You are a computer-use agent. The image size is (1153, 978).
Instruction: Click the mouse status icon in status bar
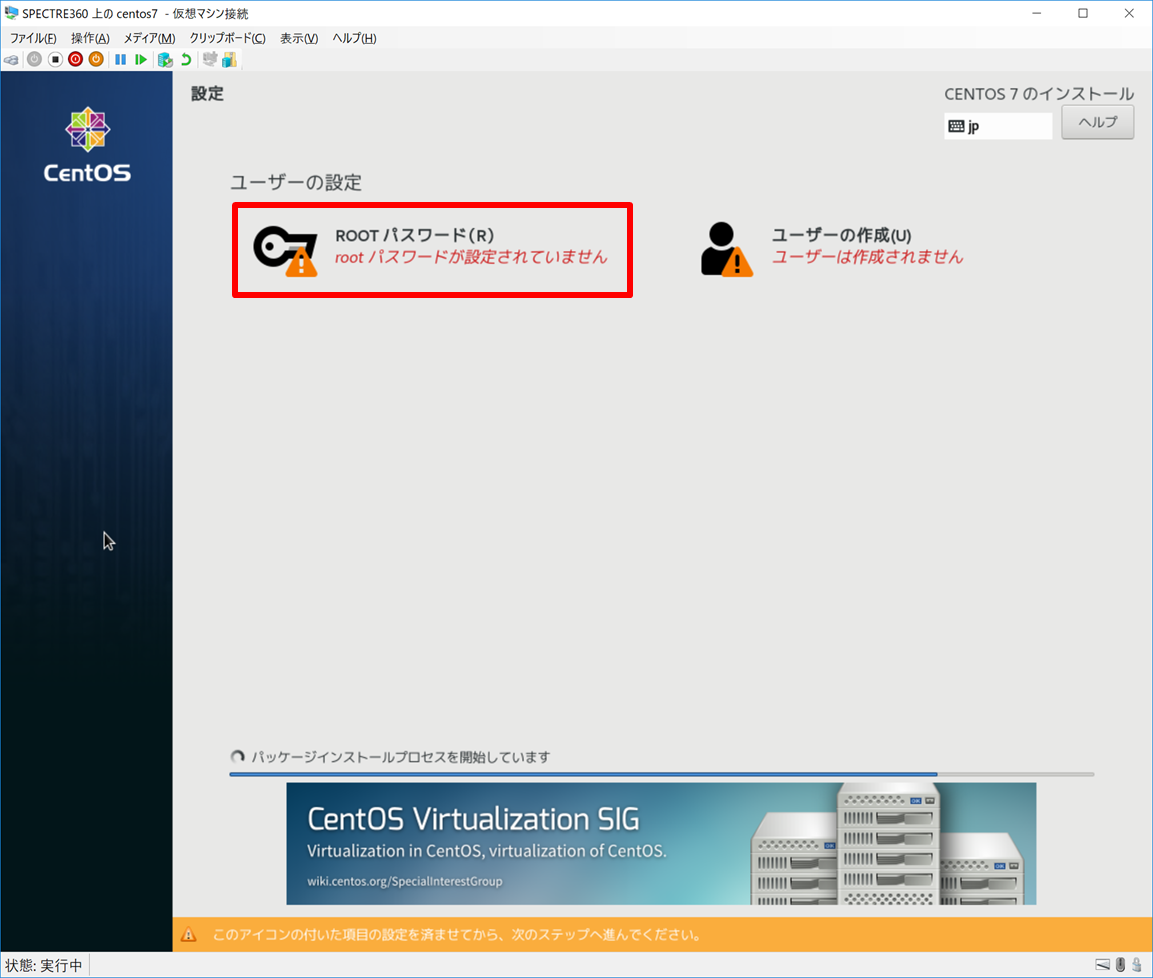coord(1121,965)
